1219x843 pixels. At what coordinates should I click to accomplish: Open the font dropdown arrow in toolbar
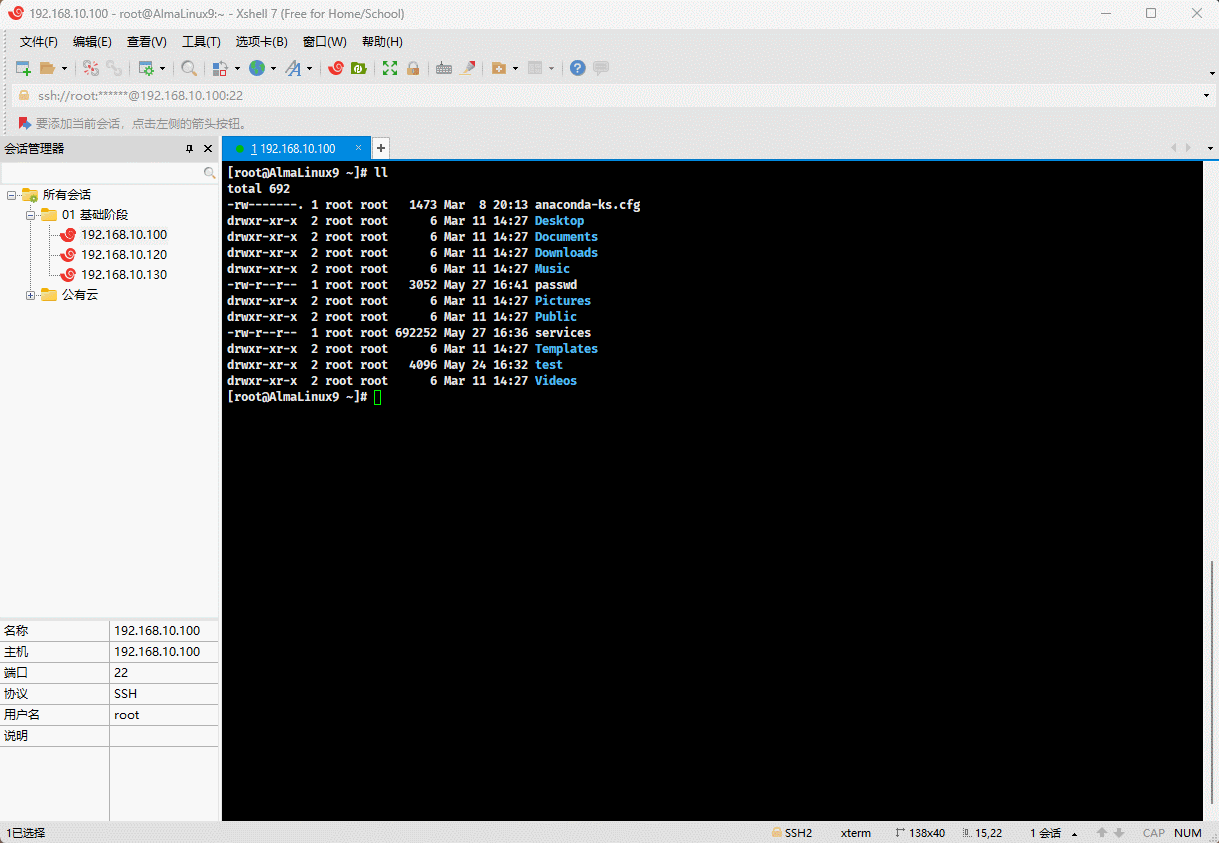click(x=309, y=68)
